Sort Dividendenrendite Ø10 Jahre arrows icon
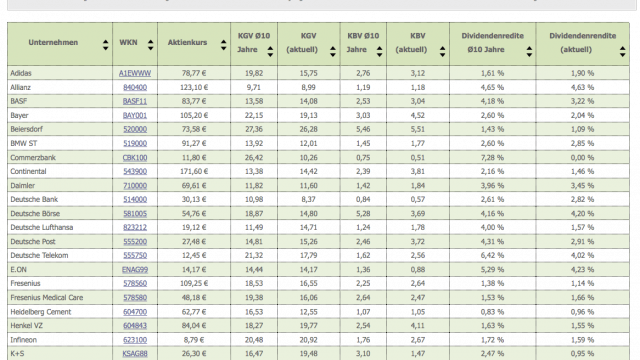This screenshot has height=360, width=640. 529,51
